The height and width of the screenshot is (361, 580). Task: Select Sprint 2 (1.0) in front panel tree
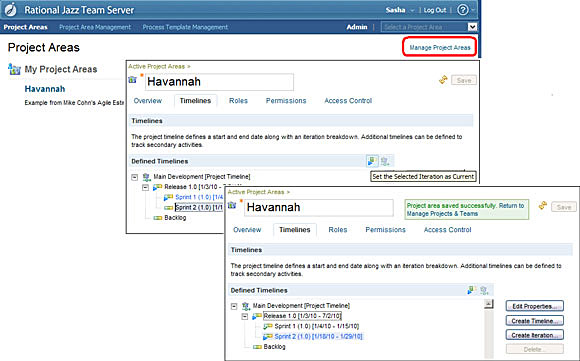[x=318, y=337]
